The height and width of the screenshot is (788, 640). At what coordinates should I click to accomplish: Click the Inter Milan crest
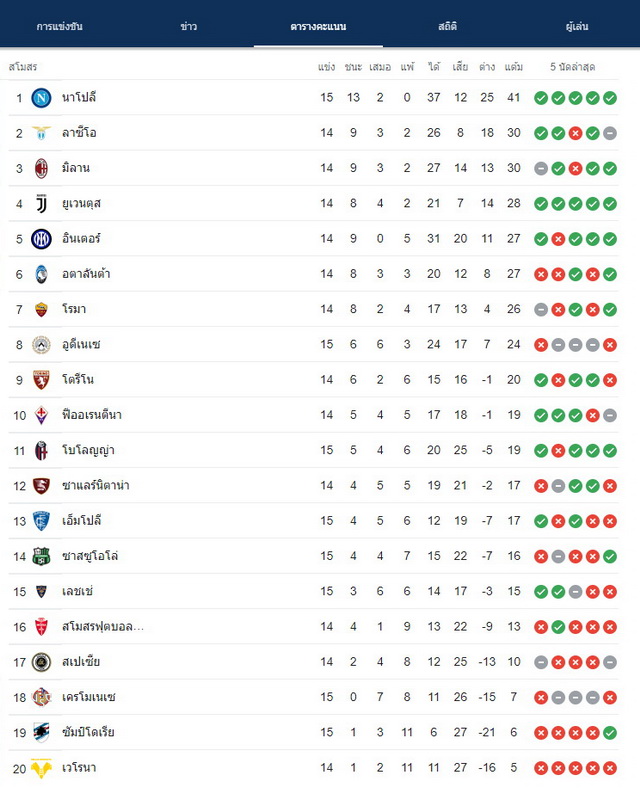pyautogui.click(x=41, y=239)
